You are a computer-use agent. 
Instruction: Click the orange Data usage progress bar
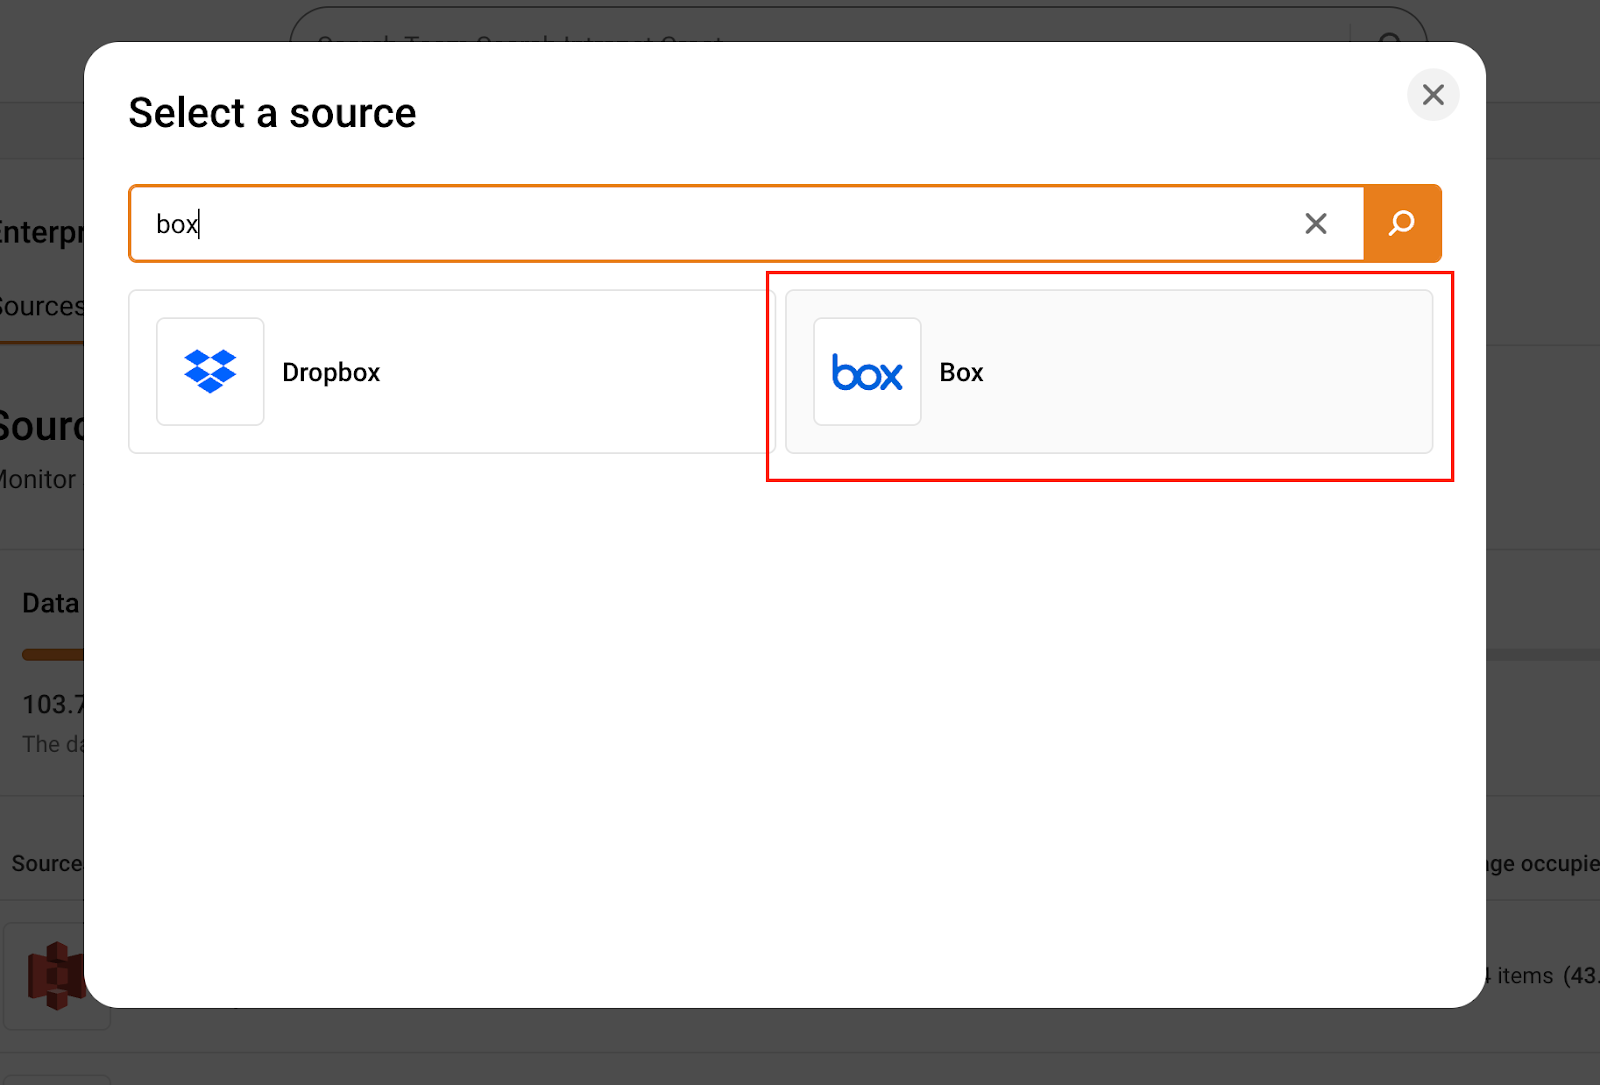52,655
